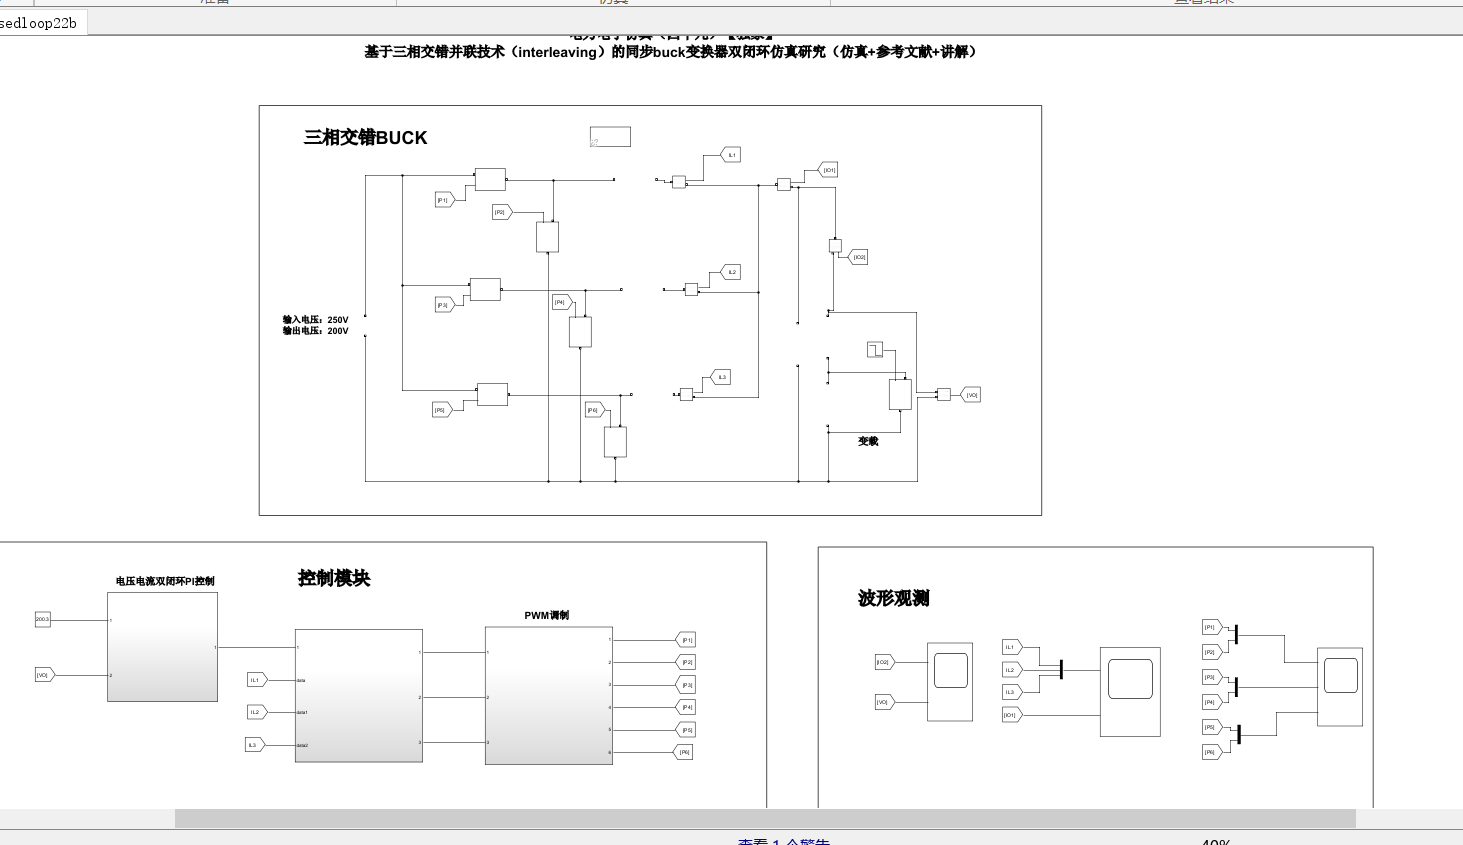Image resolution: width=1463 pixels, height=845 pixels.
Task: Select the 200.3 constant block
Action: click(42, 620)
